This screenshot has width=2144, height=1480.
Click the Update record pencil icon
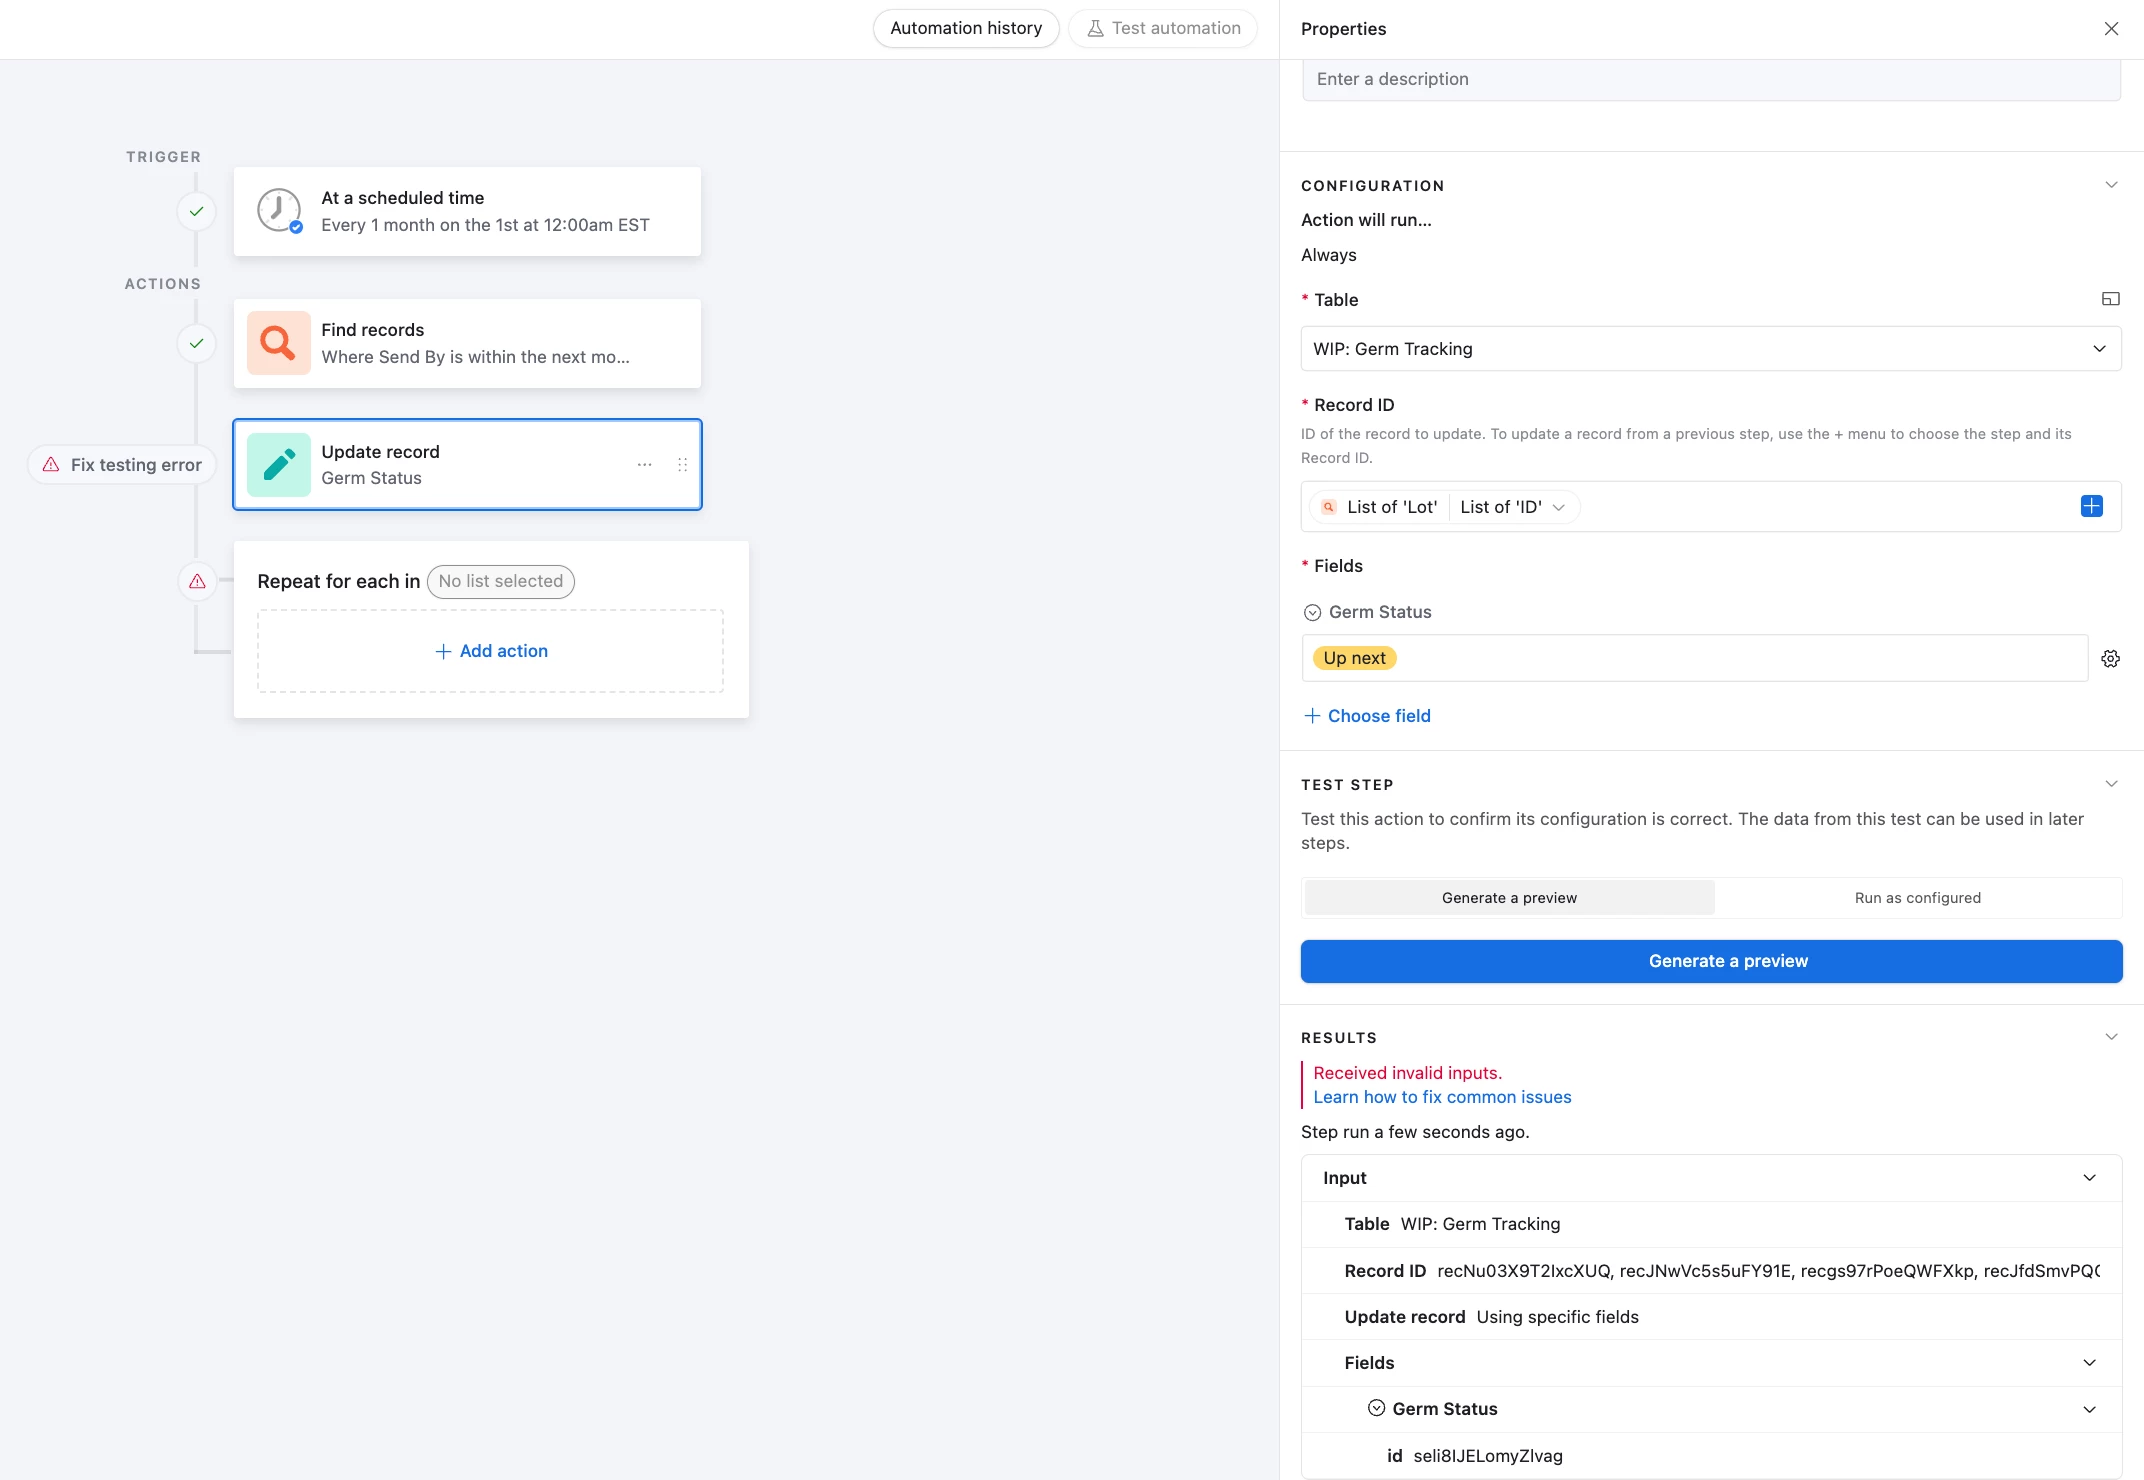pyautogui.click(x=279, y=465)
